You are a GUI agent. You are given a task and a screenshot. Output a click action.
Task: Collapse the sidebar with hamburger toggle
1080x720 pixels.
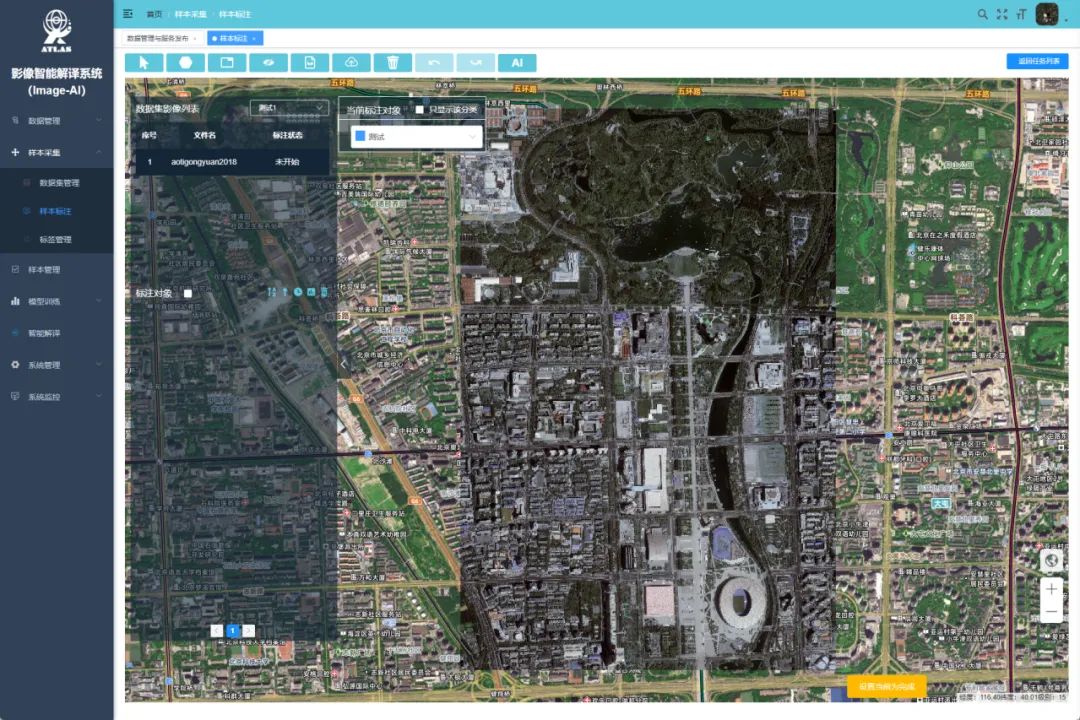(x=128, y=14)
